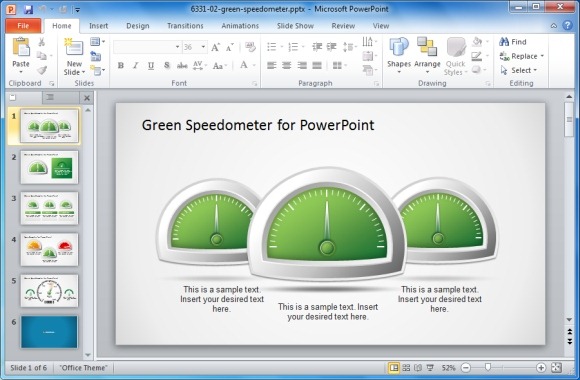Click the 52% zoom level
Screen dimensions: 580x380
tap(448, 368)
